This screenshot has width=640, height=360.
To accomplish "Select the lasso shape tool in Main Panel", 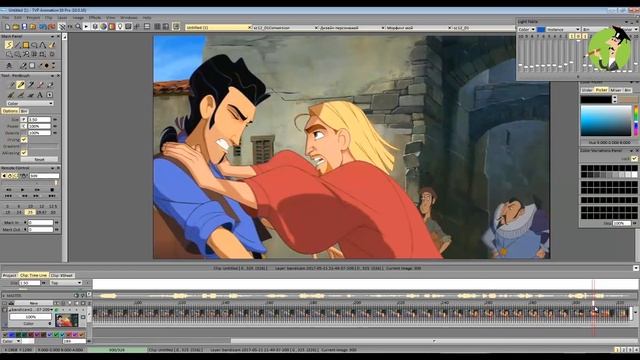I will [x=34, y=45].
